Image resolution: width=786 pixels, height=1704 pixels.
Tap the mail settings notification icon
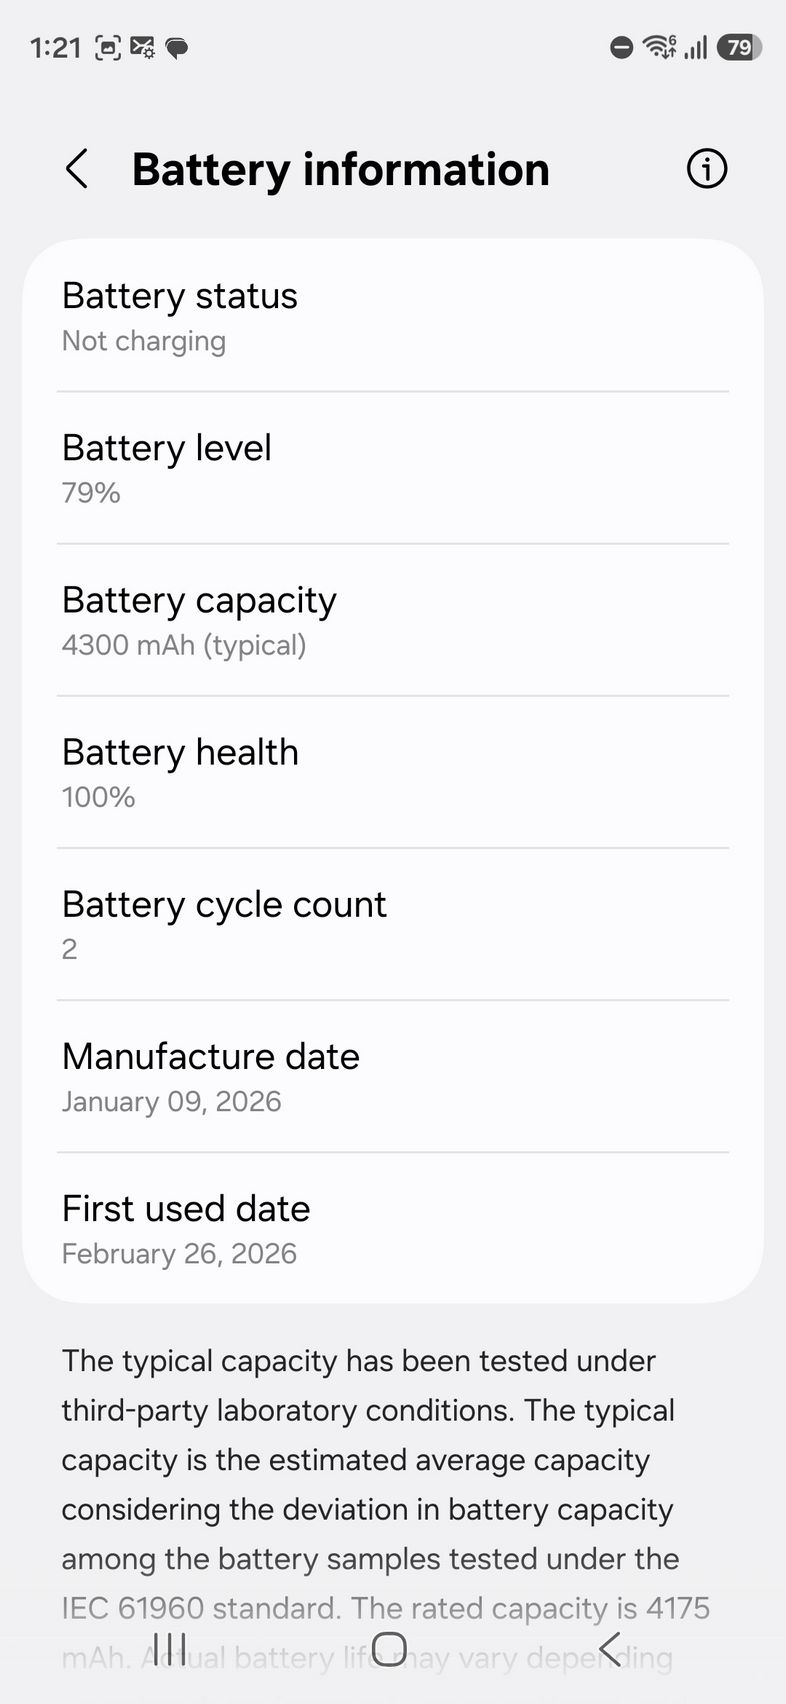pos(142,47)
